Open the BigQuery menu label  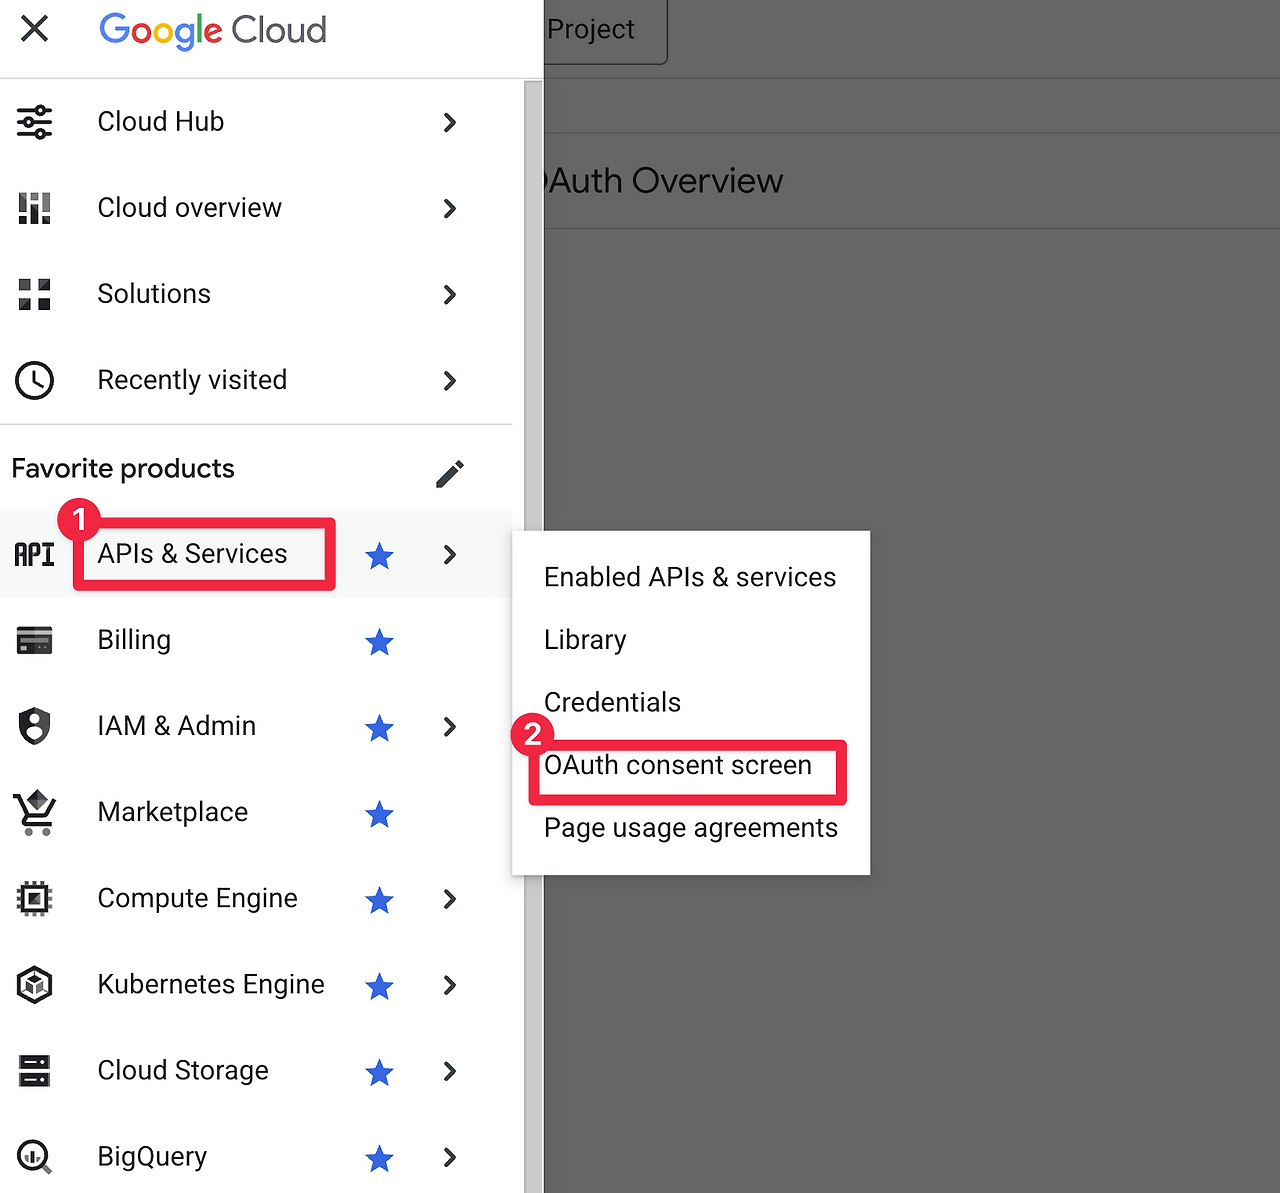tap(152, 1157)
